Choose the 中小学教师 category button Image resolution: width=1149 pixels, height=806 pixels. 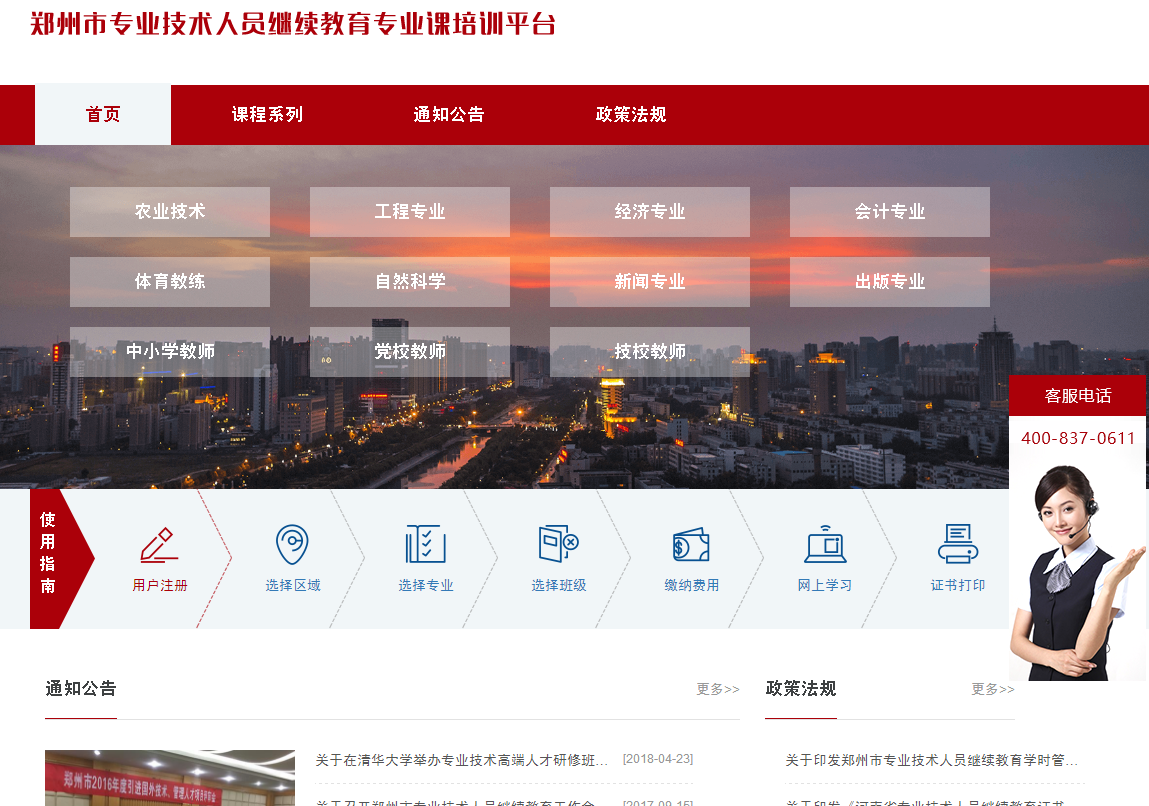(x=170, y=352)
